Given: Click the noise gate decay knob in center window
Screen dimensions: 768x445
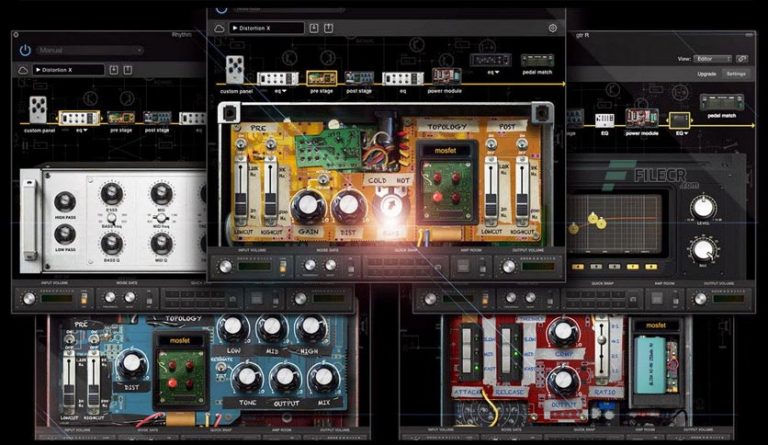Looking at the screenshot, I should pyautogui.click(x=331, y=265).
